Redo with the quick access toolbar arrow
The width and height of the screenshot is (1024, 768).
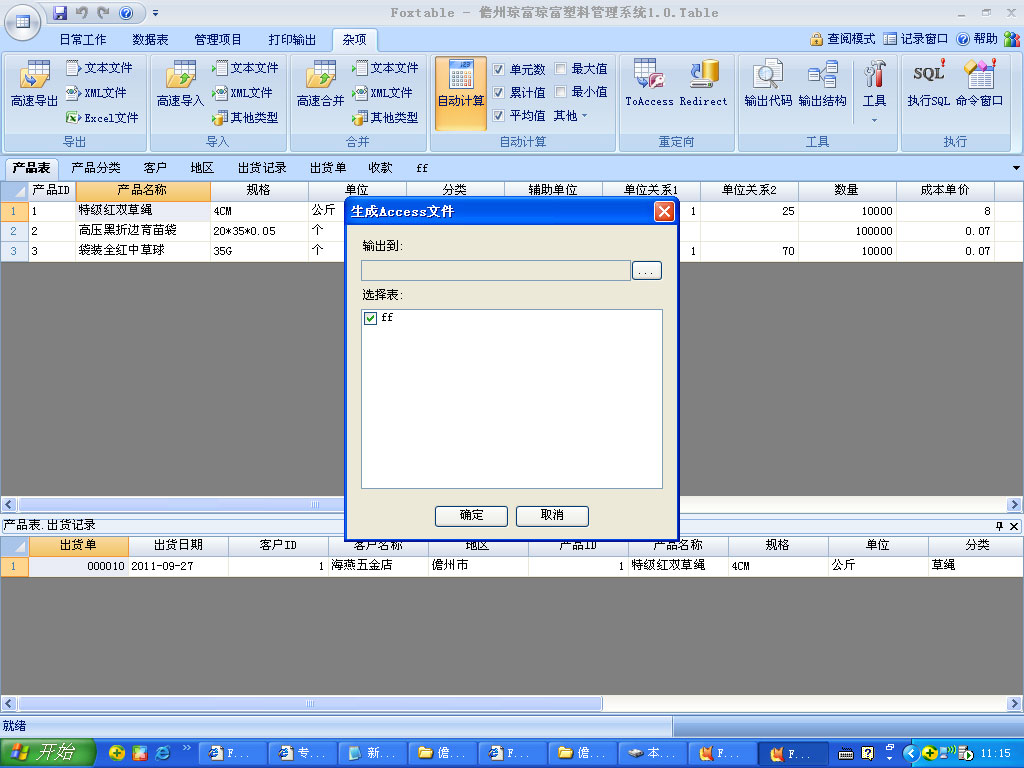point(103,12)
